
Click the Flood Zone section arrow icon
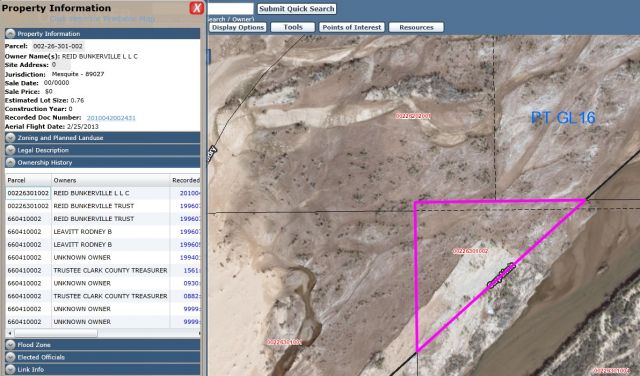pyautogui.click(x=11, y=345)
